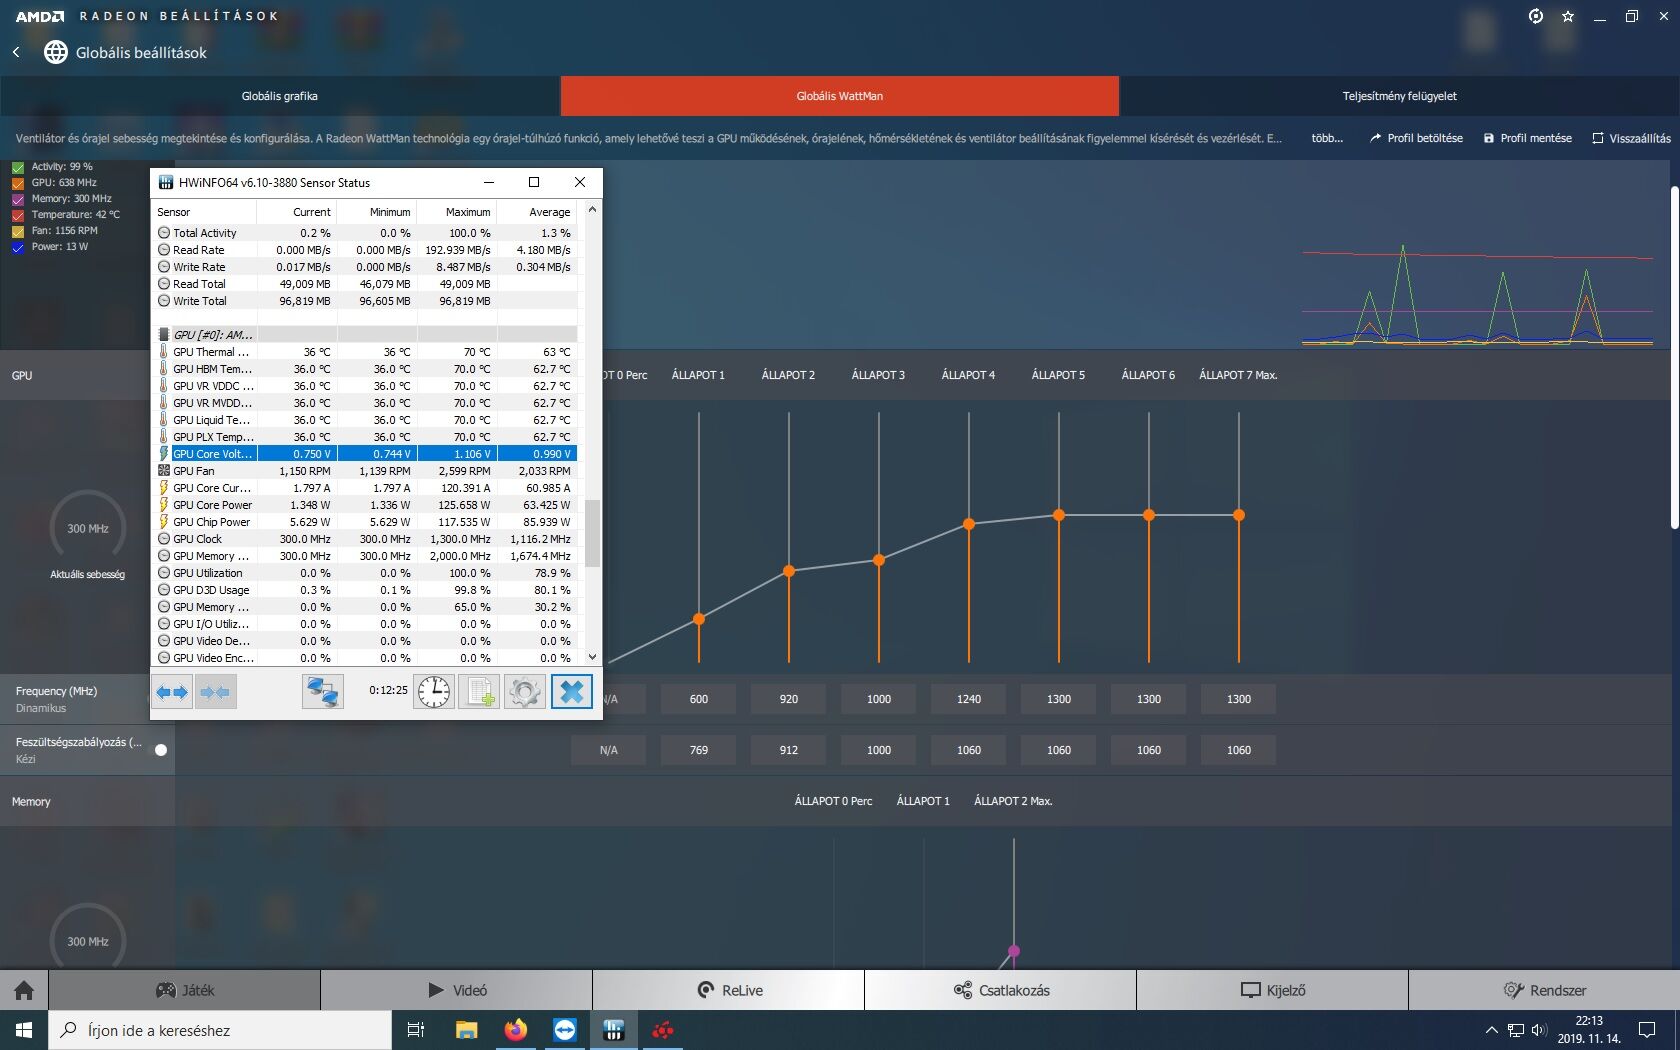Toggle the GPU 638 MHz graph checkbox
Image resolution: width=1680 pixels, height=1050 pixels.
(x=17, y=183)
